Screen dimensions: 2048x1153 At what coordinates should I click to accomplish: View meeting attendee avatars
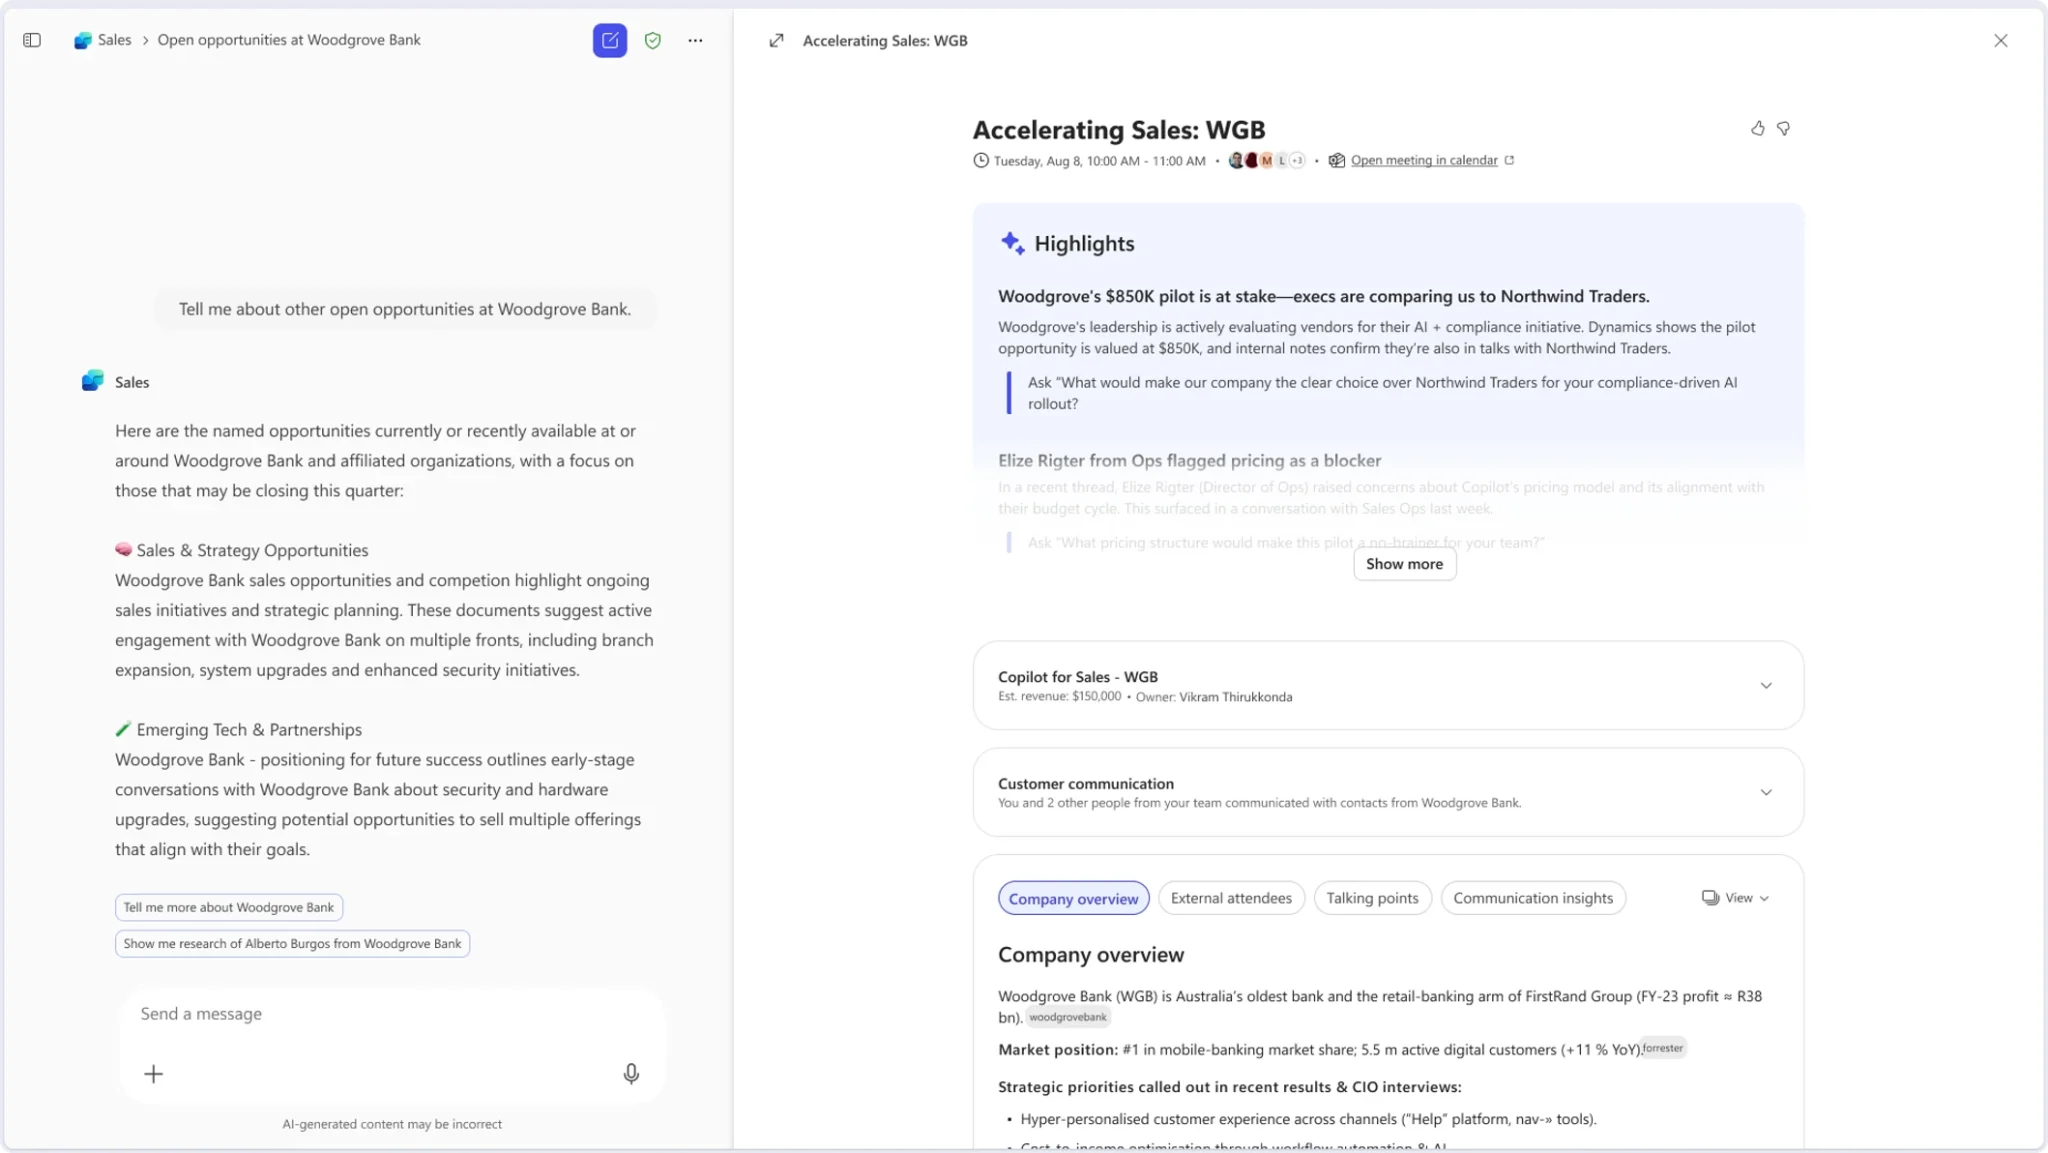pyautogui.click(x=1266, y=160)
